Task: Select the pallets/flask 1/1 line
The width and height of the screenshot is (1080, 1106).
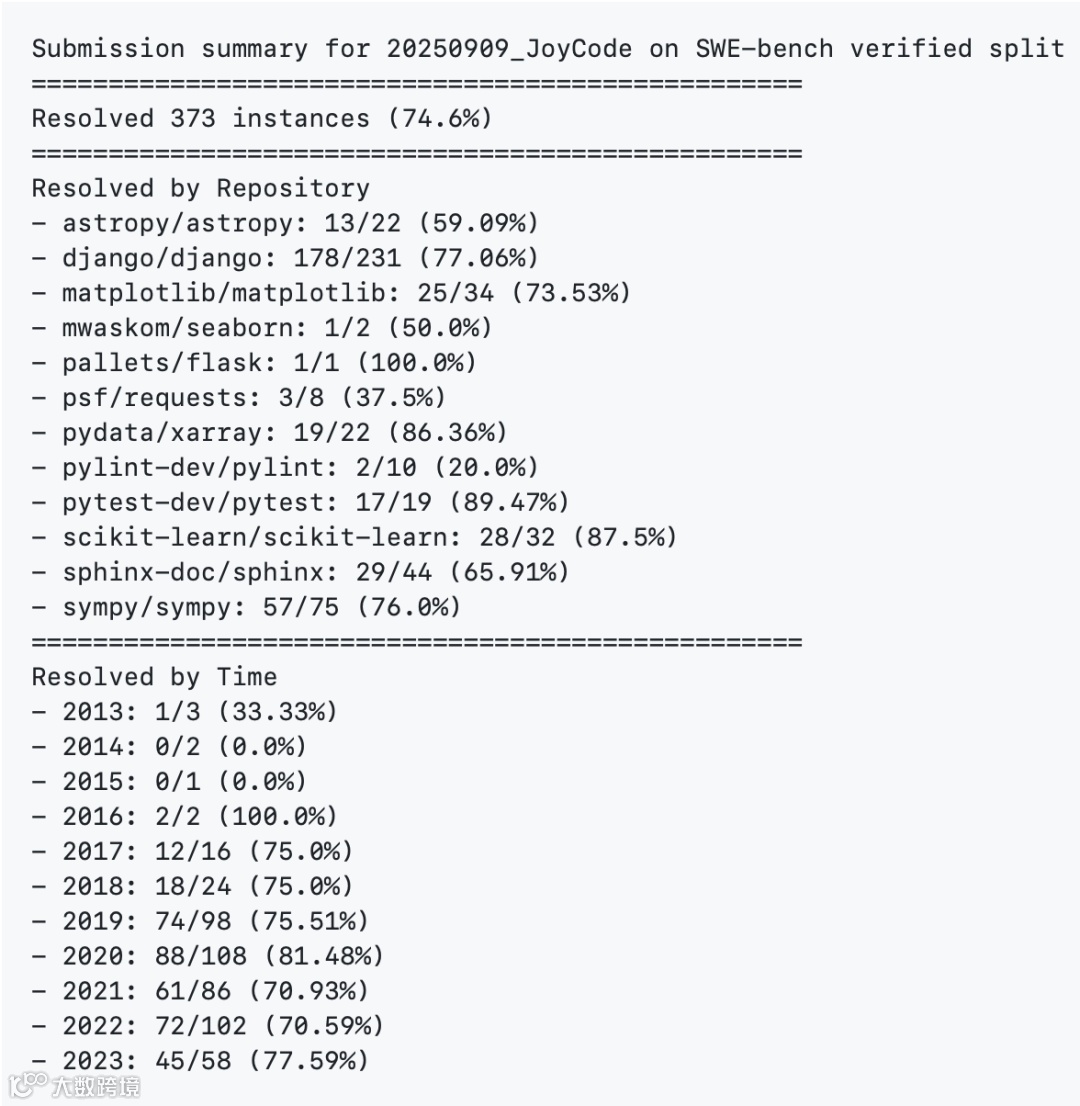Action: click(254, 363)
